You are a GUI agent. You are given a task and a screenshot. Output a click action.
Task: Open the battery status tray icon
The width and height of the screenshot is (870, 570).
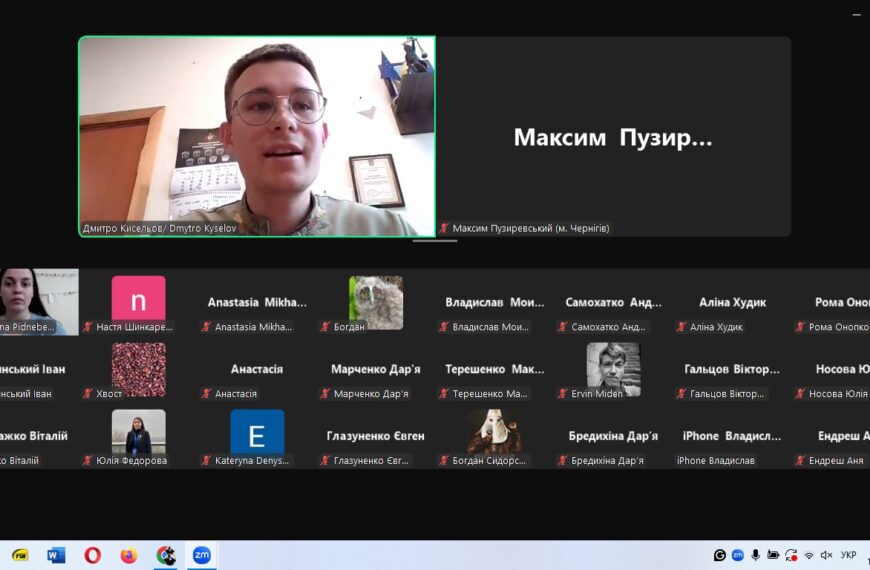pyautogui.click(x=773, y=555)
